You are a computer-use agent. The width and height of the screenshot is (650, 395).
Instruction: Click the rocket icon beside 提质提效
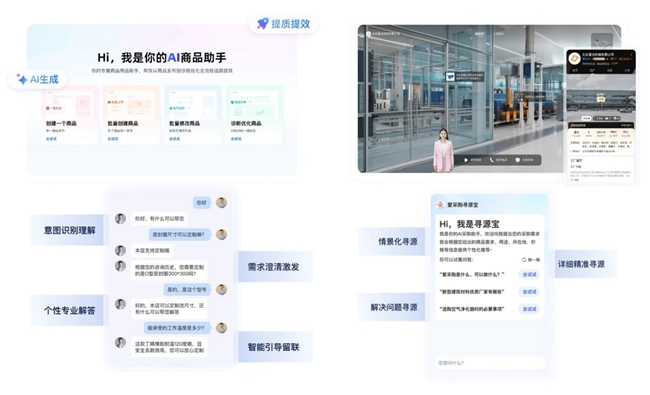tap(263, 24)
